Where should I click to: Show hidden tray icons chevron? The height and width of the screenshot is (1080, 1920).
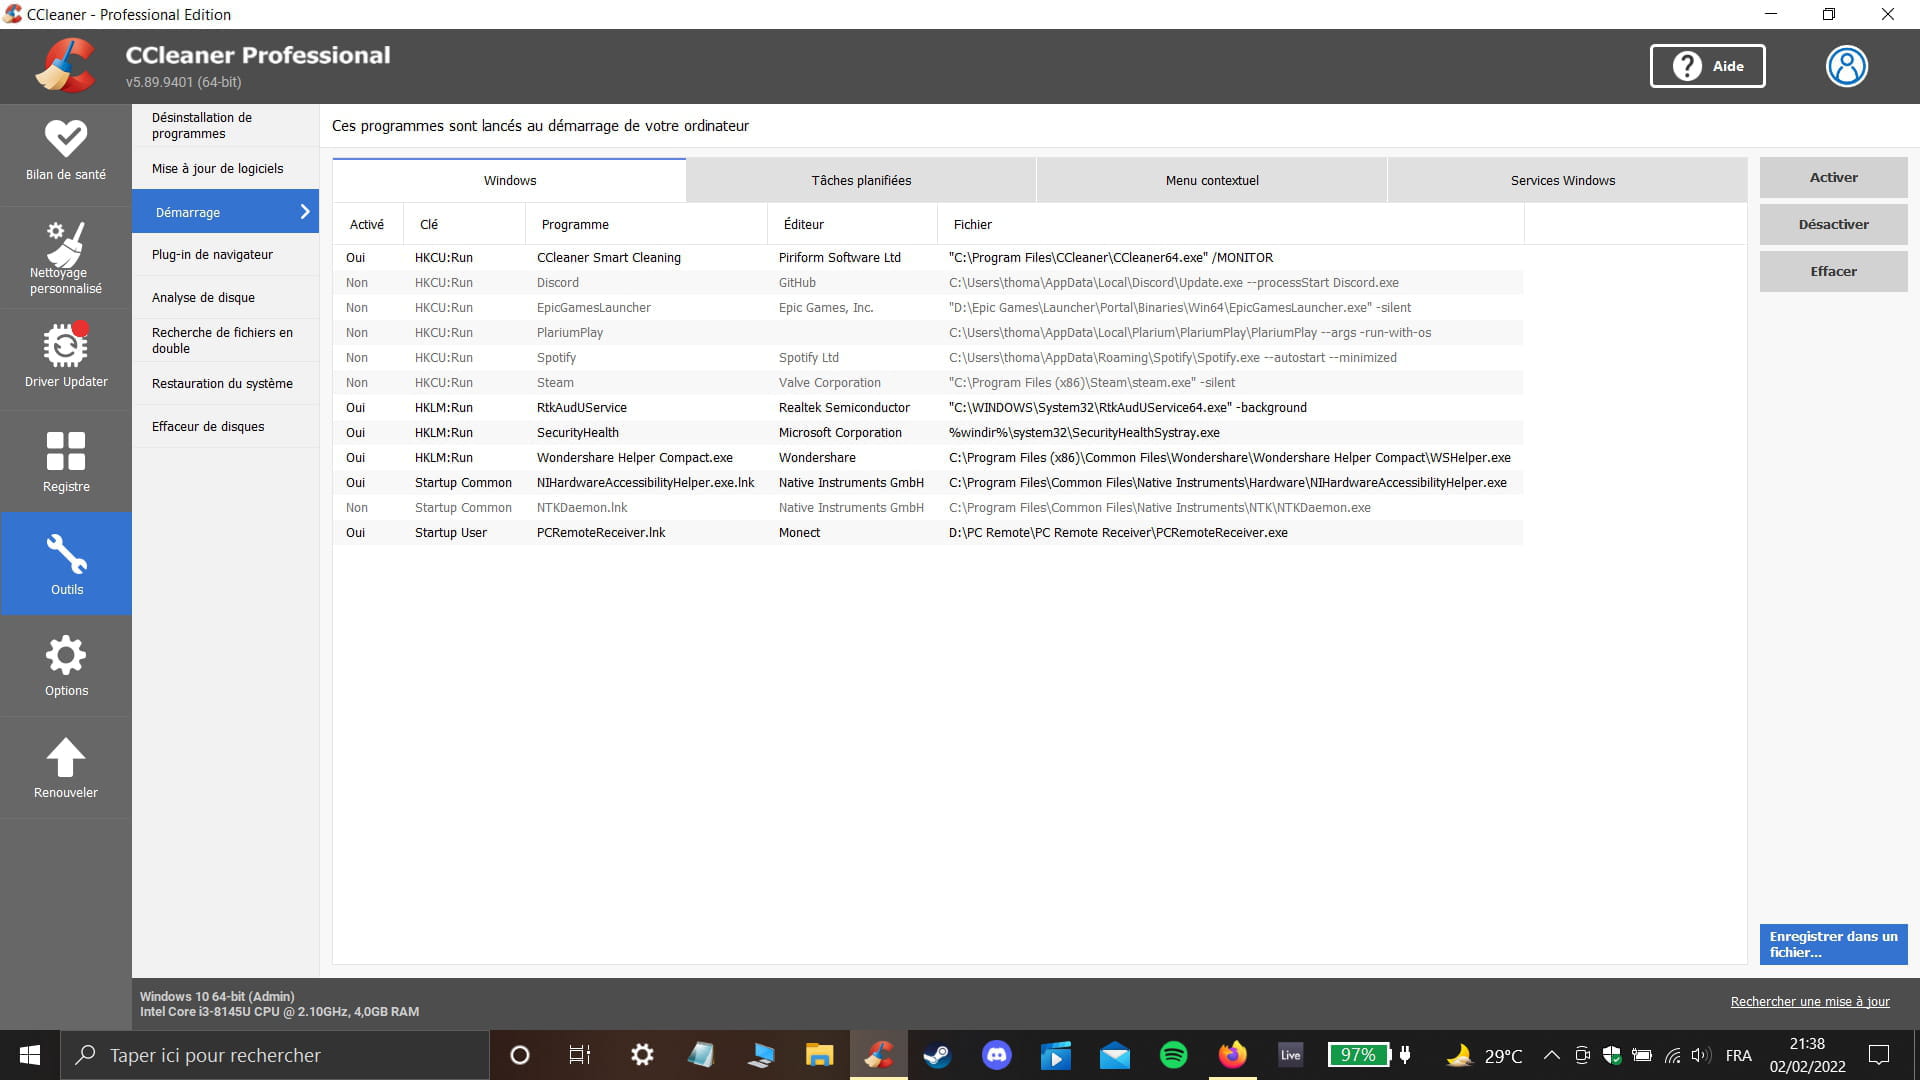[1551, 1055]
